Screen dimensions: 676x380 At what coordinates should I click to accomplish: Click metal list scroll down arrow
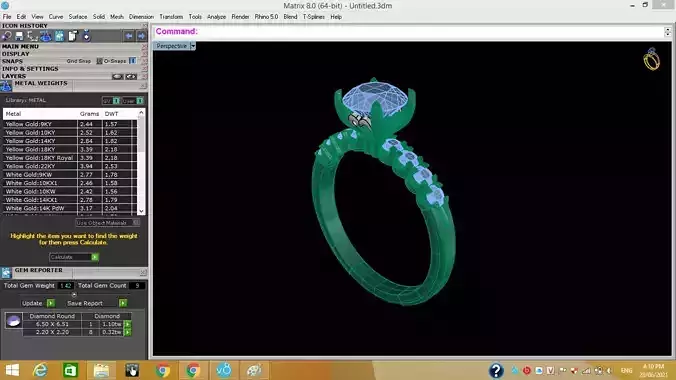pos(141,211)
